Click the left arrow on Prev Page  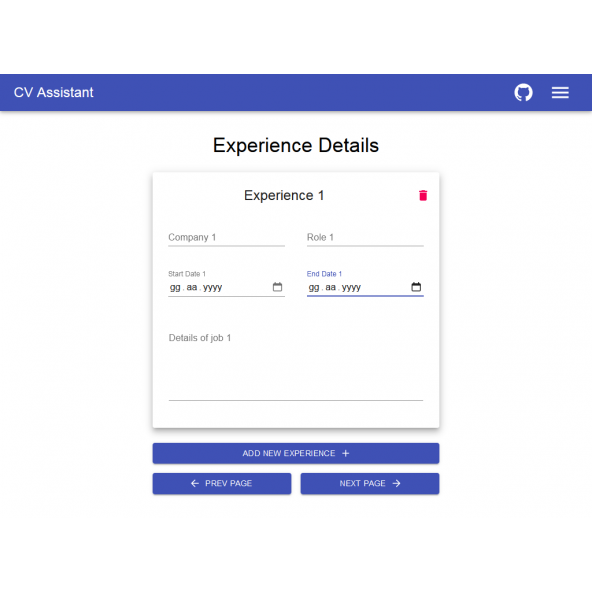[x=195, y=484]
